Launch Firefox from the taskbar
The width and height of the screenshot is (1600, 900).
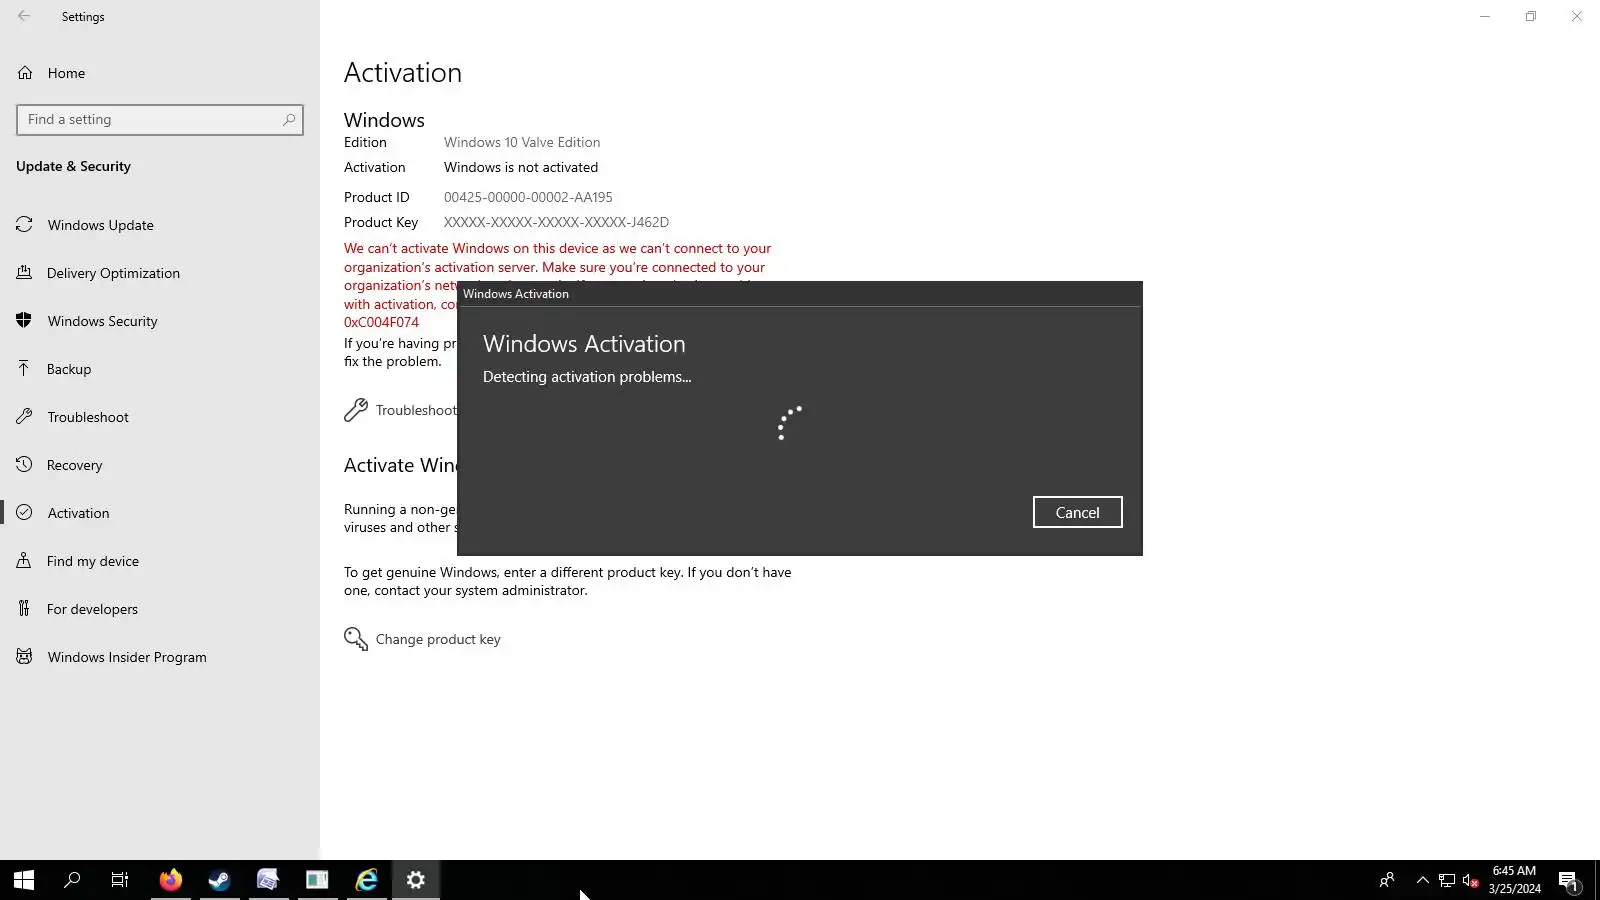coord(171,880)
